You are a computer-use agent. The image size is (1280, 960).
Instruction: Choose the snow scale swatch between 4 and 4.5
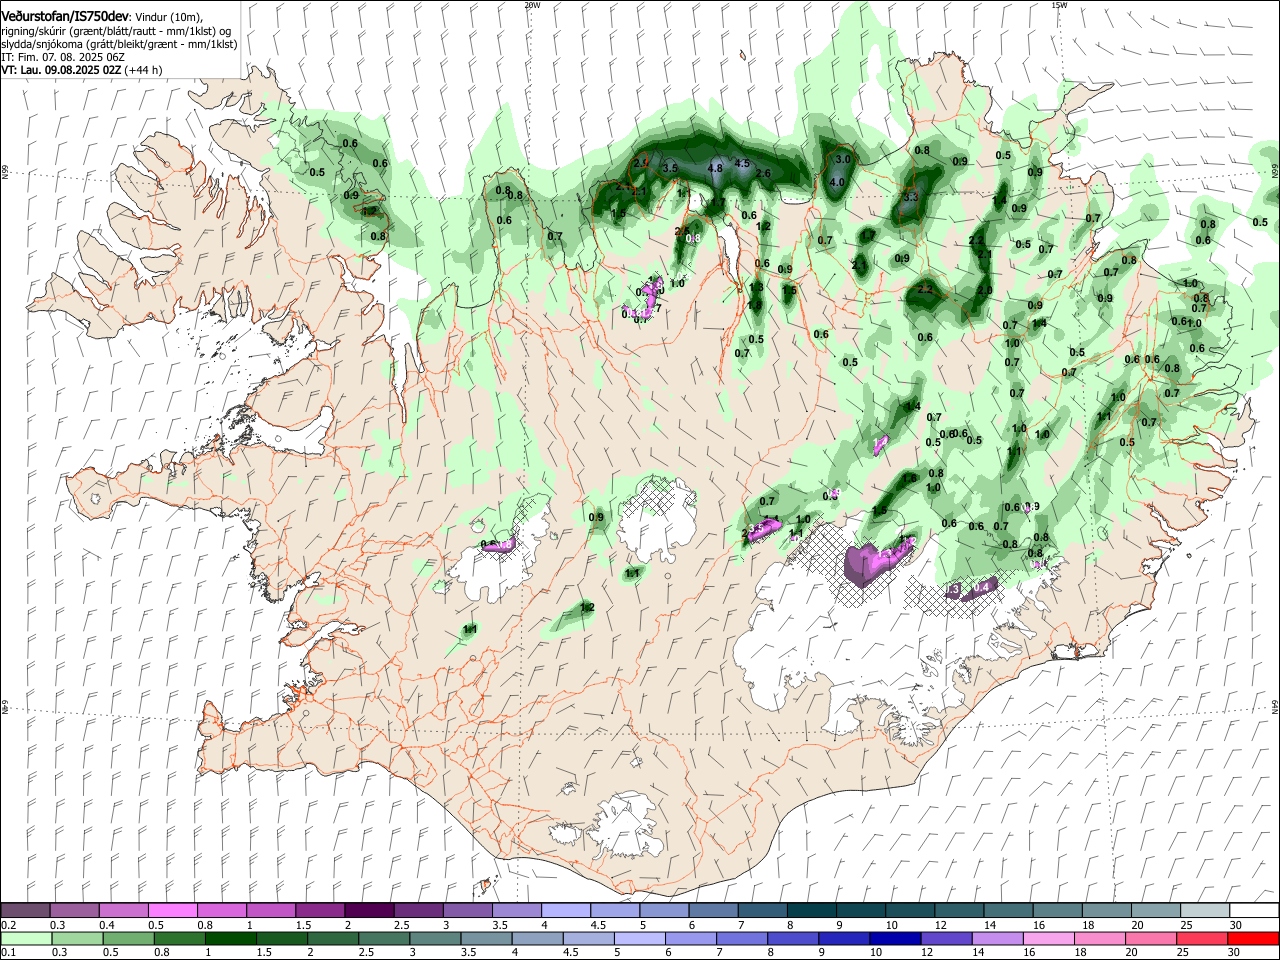pos(566,910)
